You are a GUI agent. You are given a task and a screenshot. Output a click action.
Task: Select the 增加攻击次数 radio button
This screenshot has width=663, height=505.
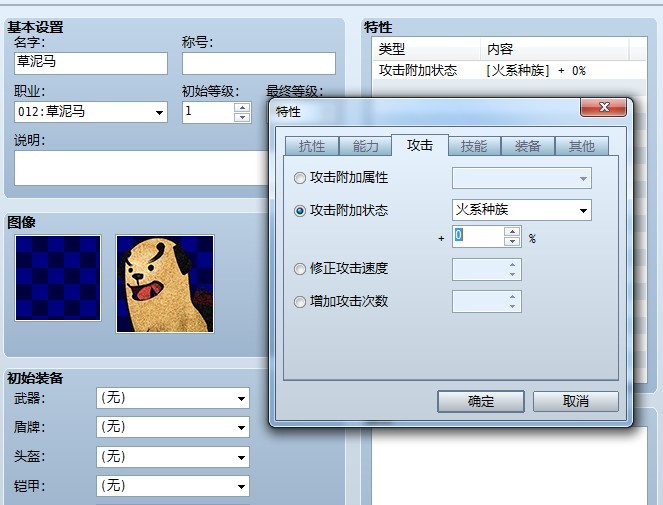pyautogui.click(x=299, y=302)
